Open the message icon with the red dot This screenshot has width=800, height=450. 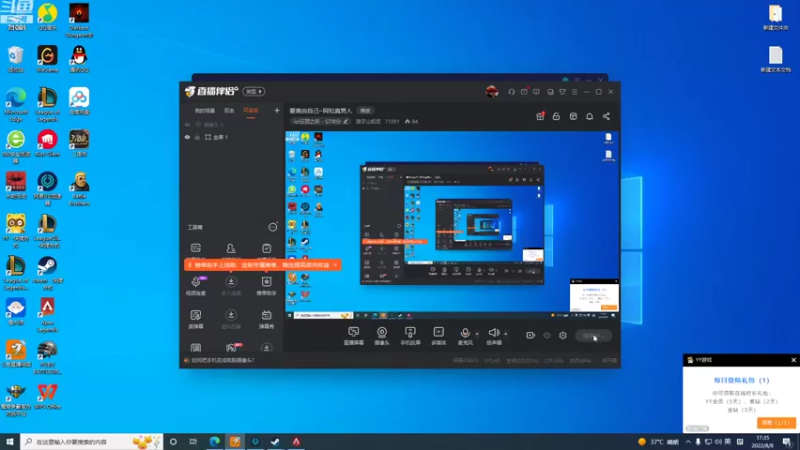click(x=524, y=92)
